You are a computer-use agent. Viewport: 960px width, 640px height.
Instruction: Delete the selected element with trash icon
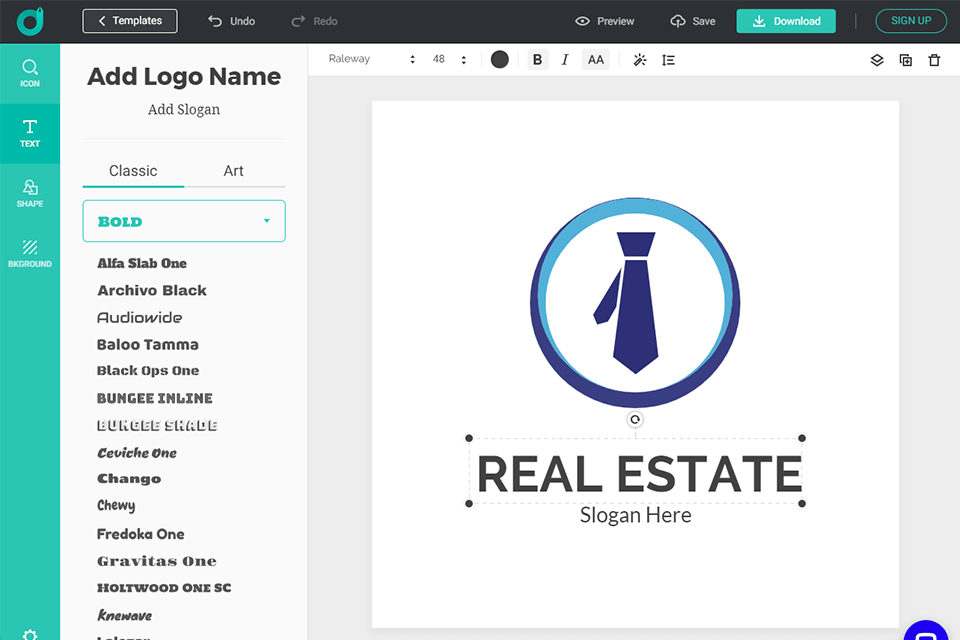pyautogui.click(x=934, y=59)
